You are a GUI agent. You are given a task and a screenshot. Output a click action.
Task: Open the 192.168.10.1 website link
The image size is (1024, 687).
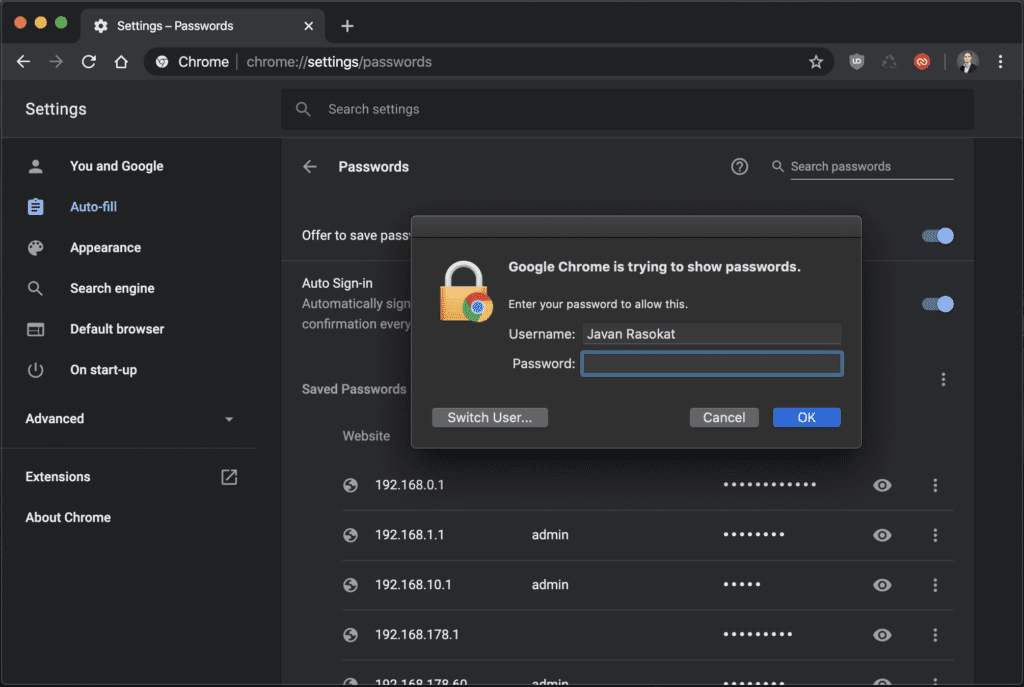tap(413, 585)
